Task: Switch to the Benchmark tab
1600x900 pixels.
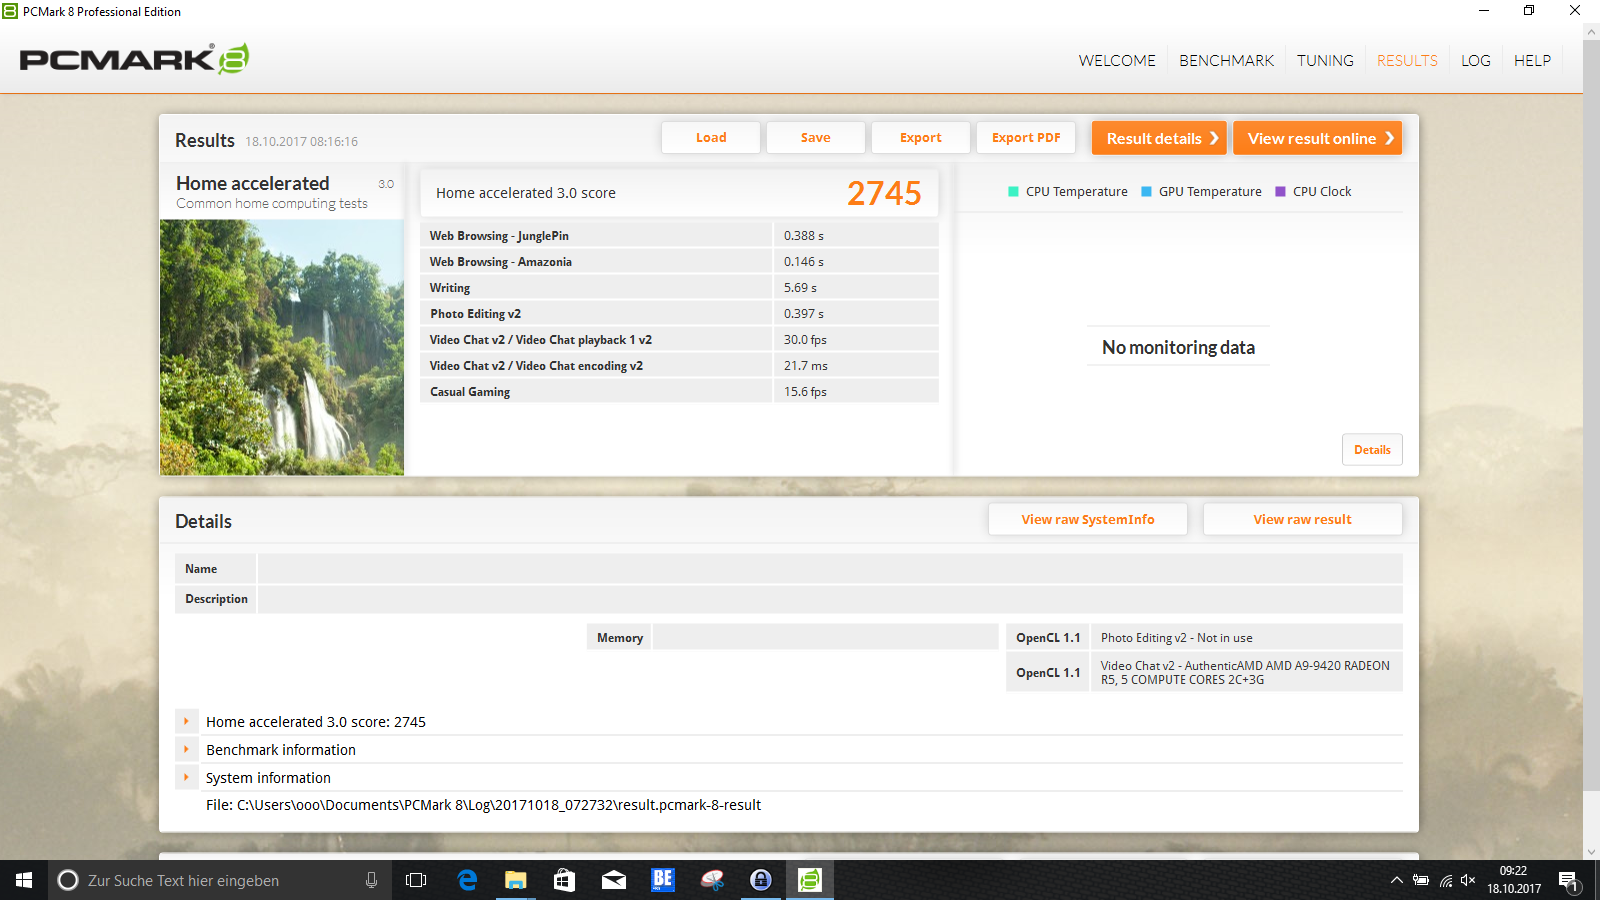Action: pyautogui.click(x=1226, y=61)
